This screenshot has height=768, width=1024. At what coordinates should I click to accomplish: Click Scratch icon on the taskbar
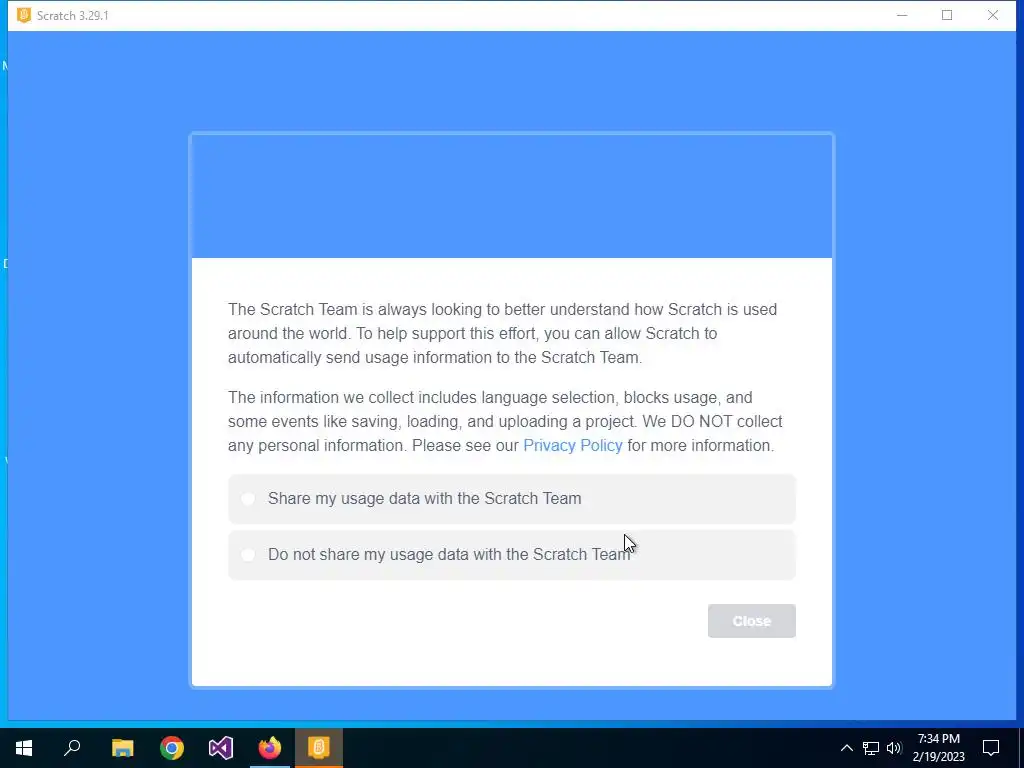[319, 748]
